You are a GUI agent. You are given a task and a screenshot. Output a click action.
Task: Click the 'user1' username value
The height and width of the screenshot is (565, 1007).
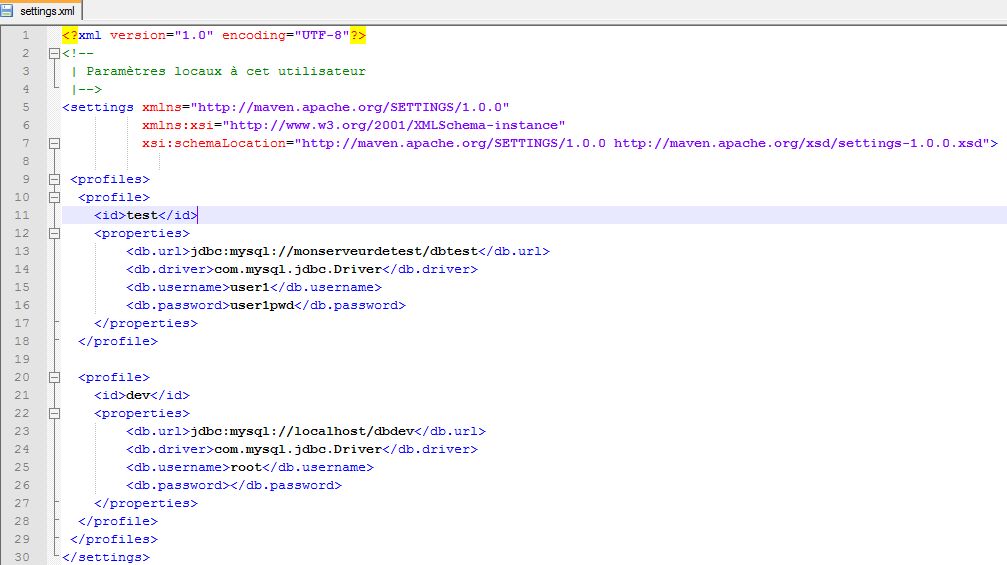[x=250, y=287]
